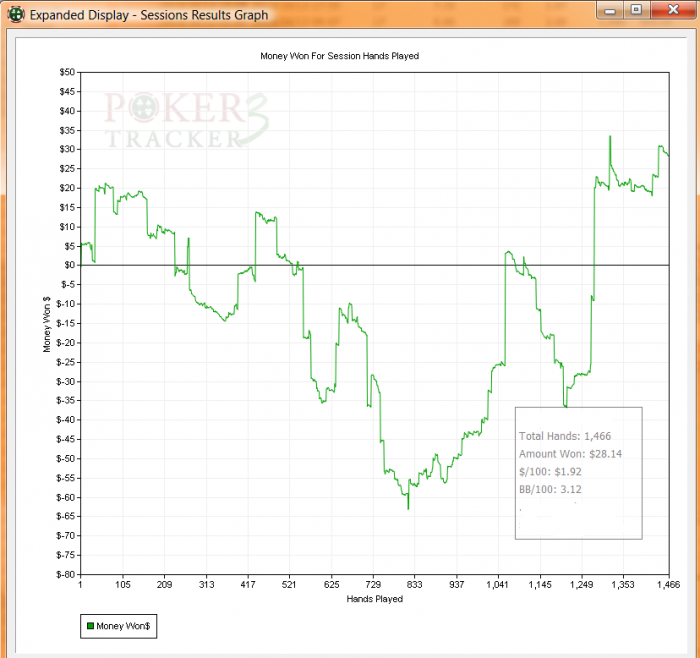This screenshot has width=700, height=658.
Task: Select the Money Won$ legend label
Action: [123, 626]
